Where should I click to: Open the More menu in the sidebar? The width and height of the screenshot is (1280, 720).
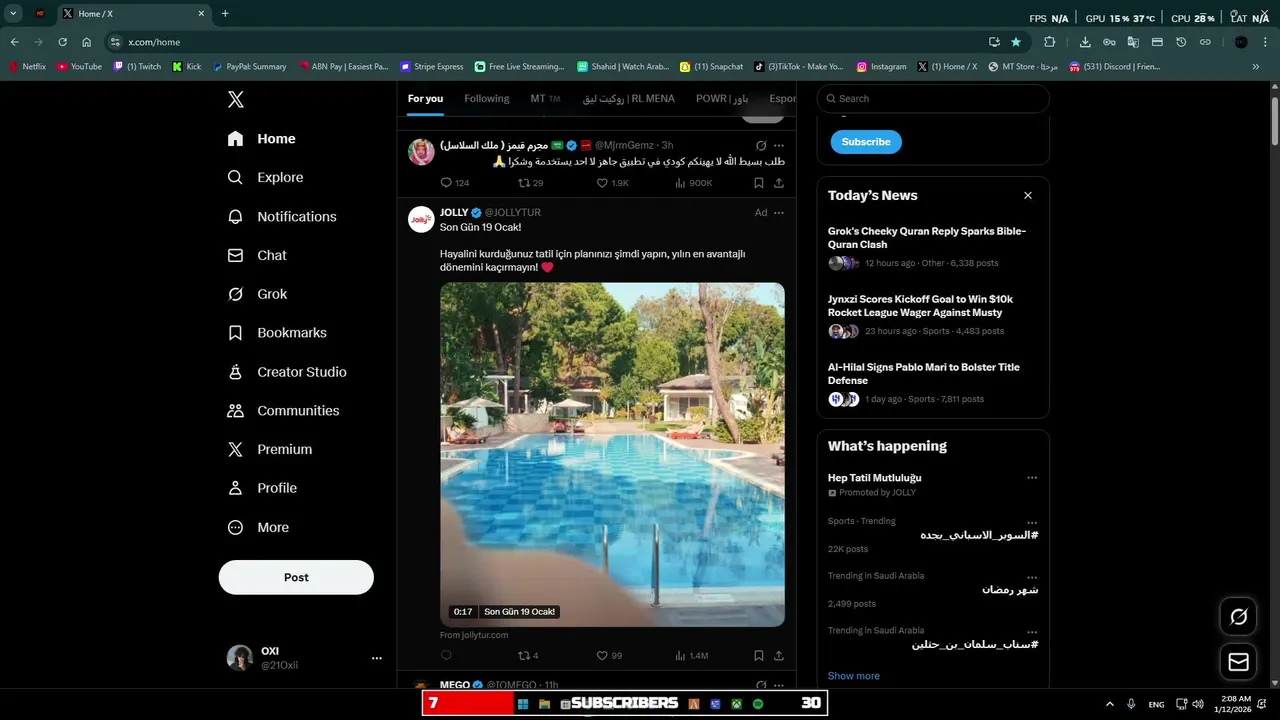coord(258,527)
